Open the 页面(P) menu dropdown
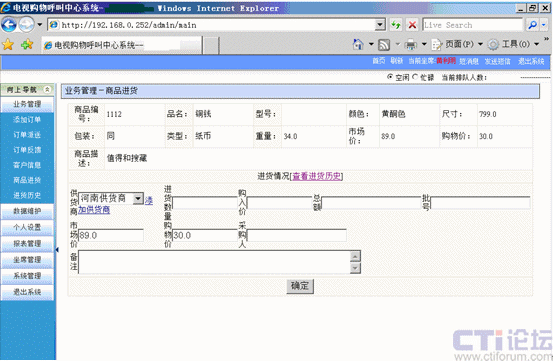 tap(480, 44)
